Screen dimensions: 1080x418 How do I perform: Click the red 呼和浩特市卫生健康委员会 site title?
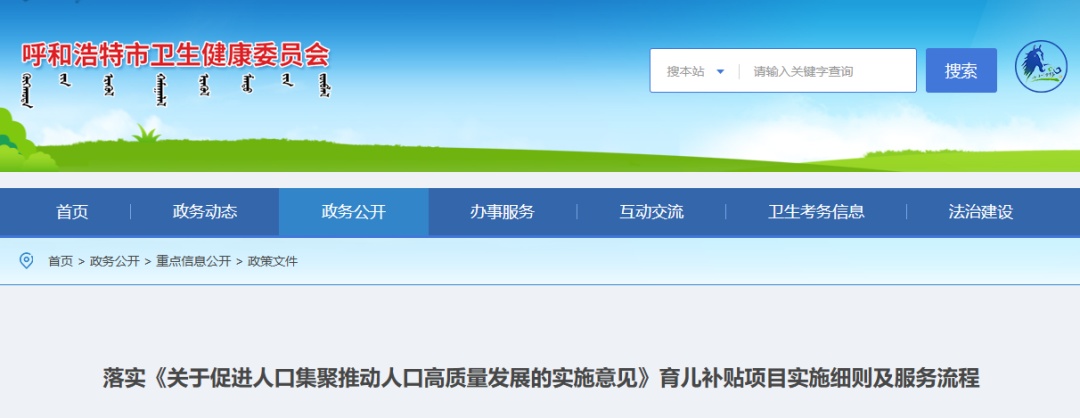pos(176,54)
